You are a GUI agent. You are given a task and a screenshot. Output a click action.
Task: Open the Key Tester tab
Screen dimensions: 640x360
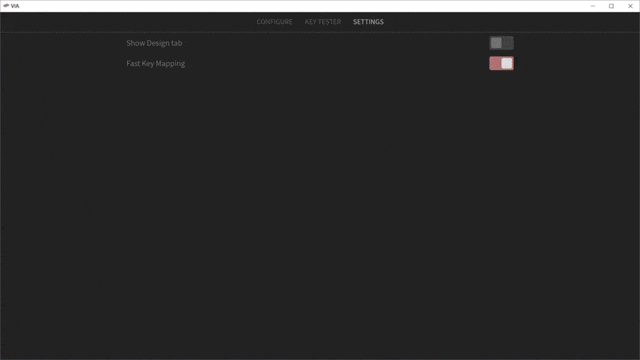322,22
